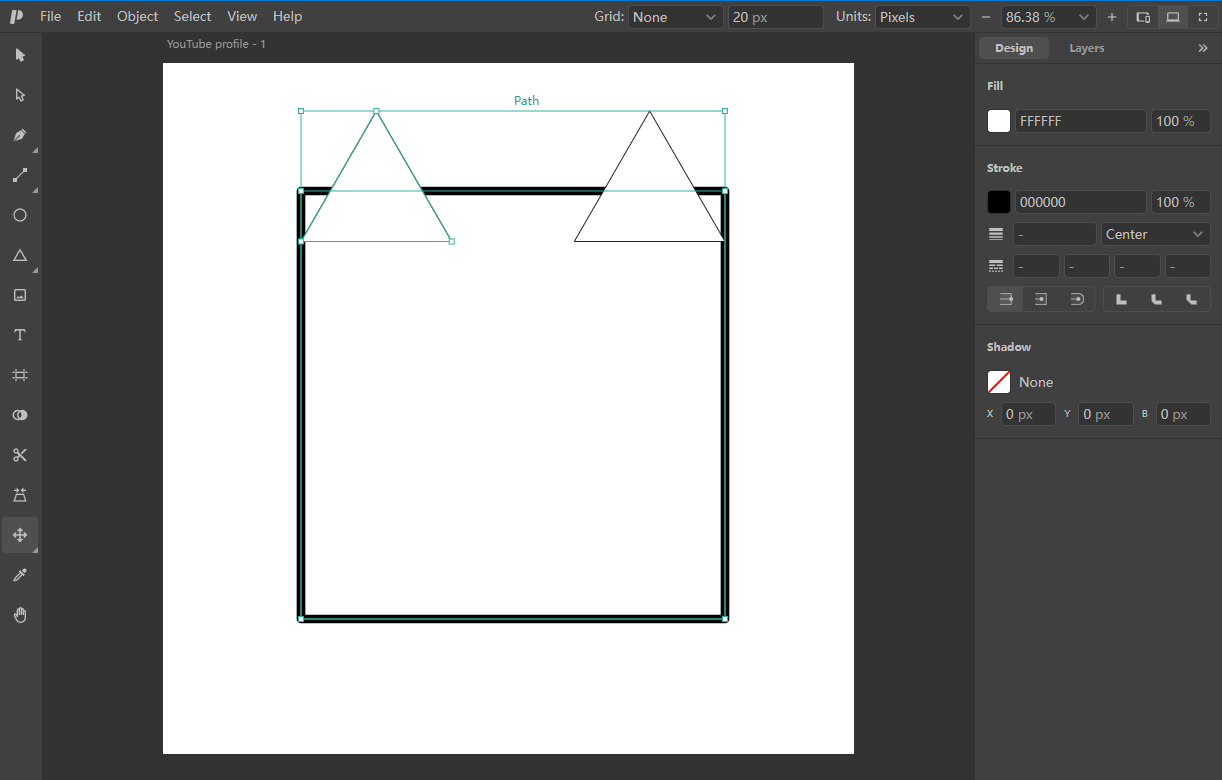Open the Grid dropdown showing None

tap(675, 17)
